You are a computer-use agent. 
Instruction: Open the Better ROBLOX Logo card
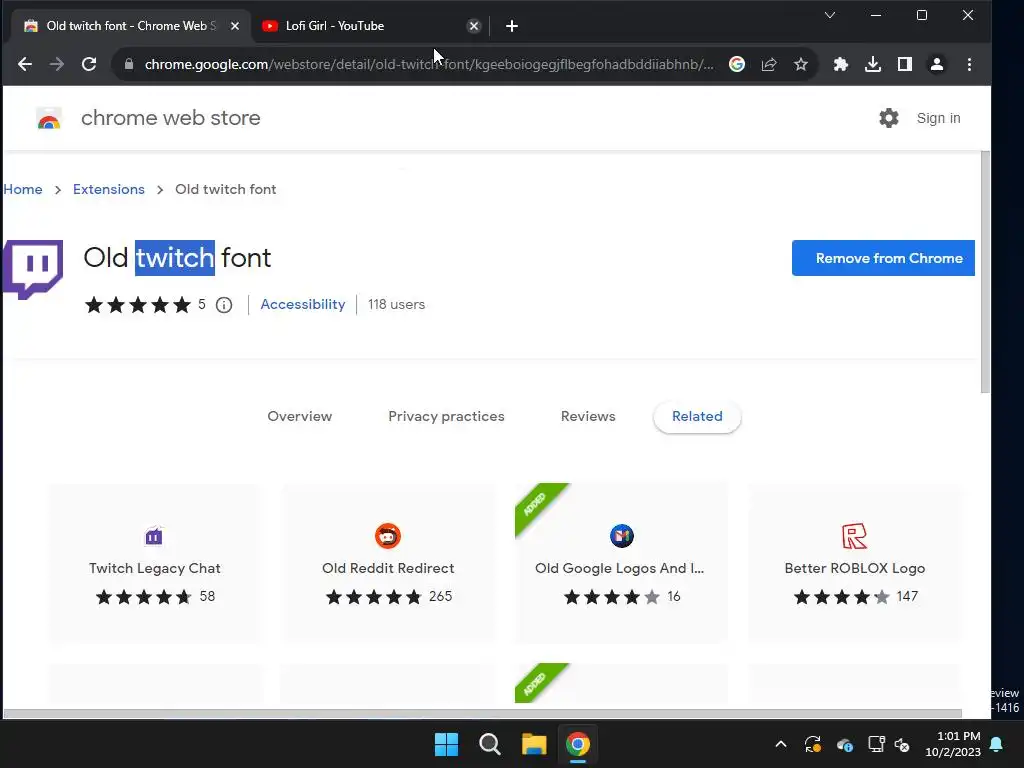click(x=854, y=563)
